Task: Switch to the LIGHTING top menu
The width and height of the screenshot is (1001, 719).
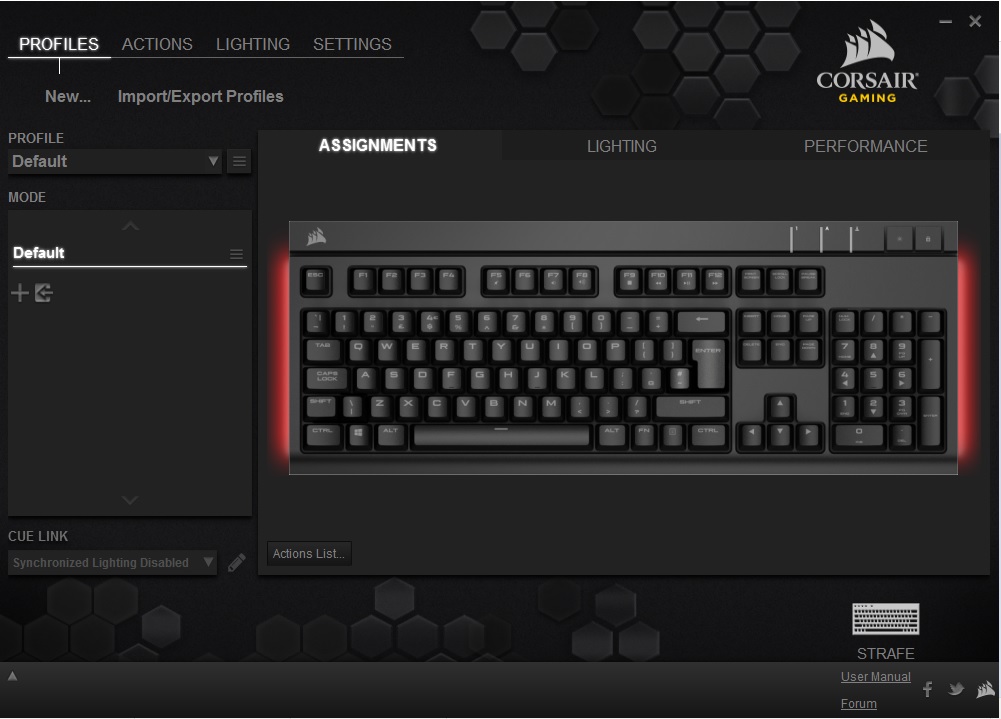Action: [x=253, y=44]
